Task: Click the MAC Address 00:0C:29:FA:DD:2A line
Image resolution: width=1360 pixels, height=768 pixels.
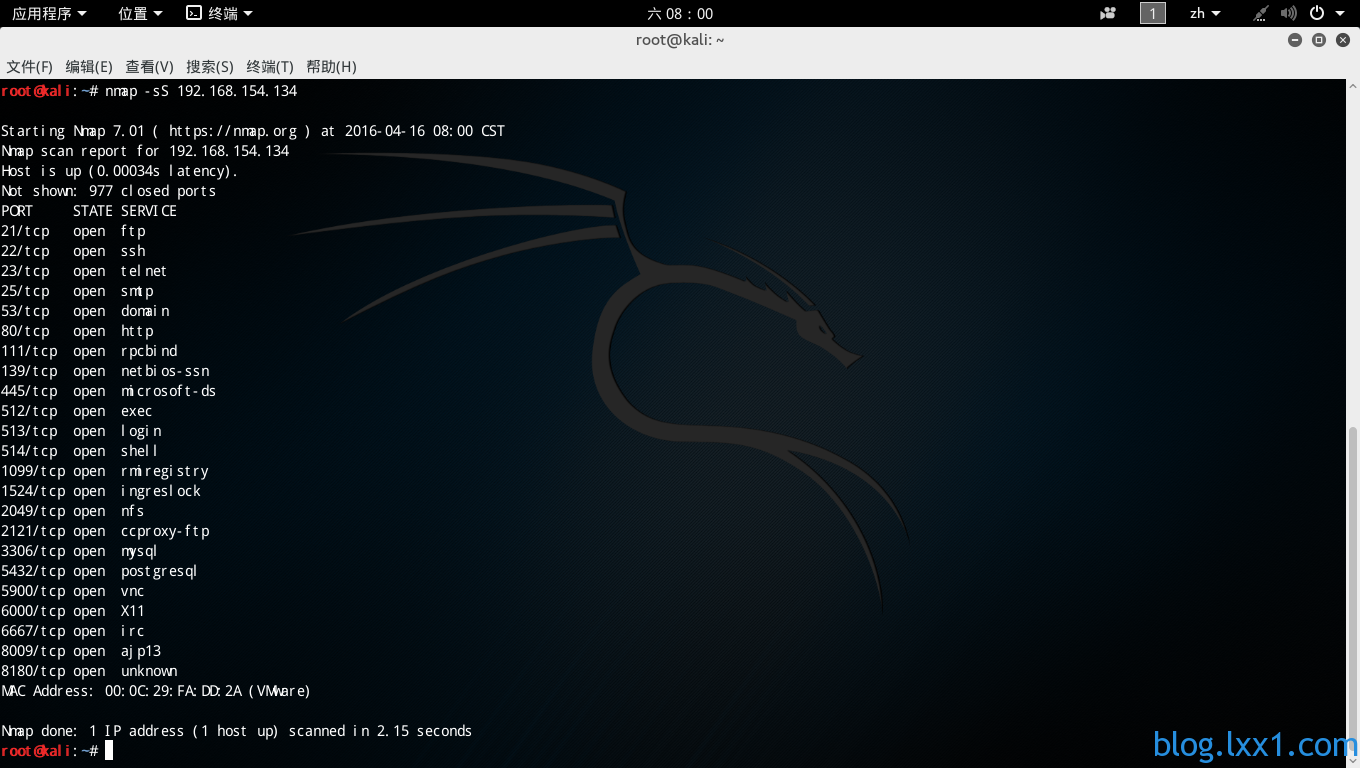Action: pos(156,691)
